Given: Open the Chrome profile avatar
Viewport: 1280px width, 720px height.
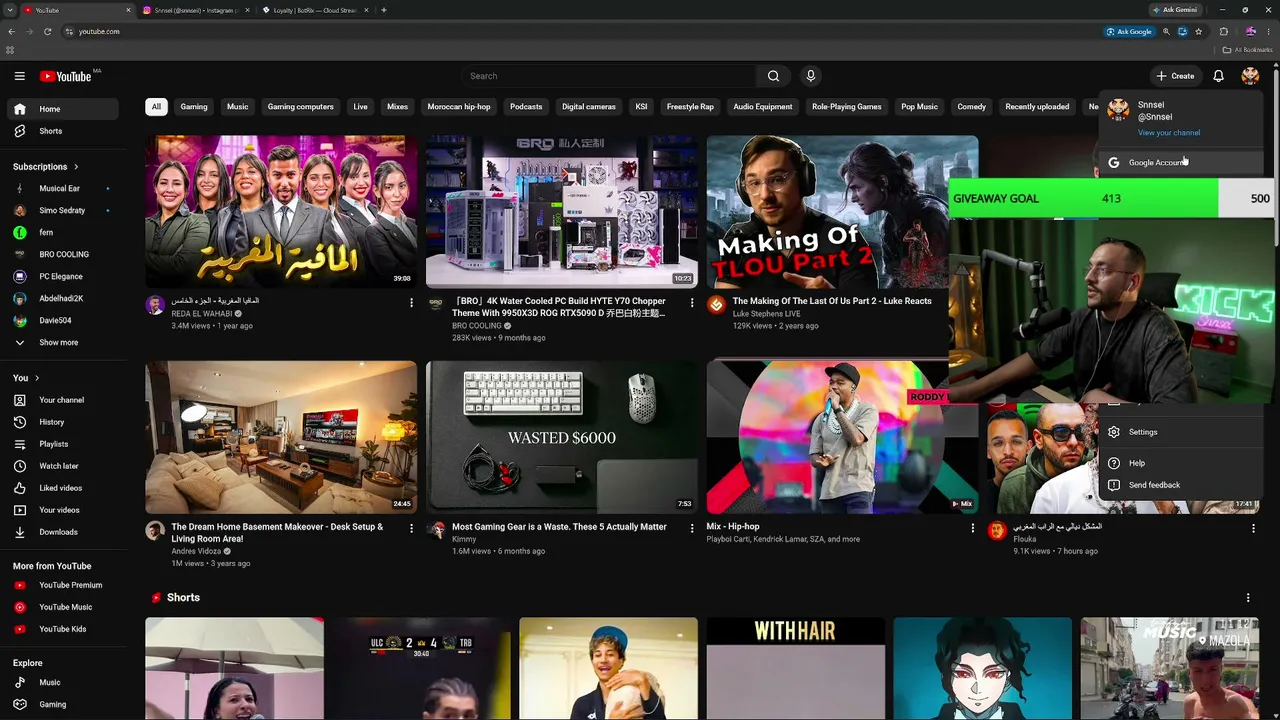Looking at the screenshot, I should pyautogui.click(x=1251, y=32).
